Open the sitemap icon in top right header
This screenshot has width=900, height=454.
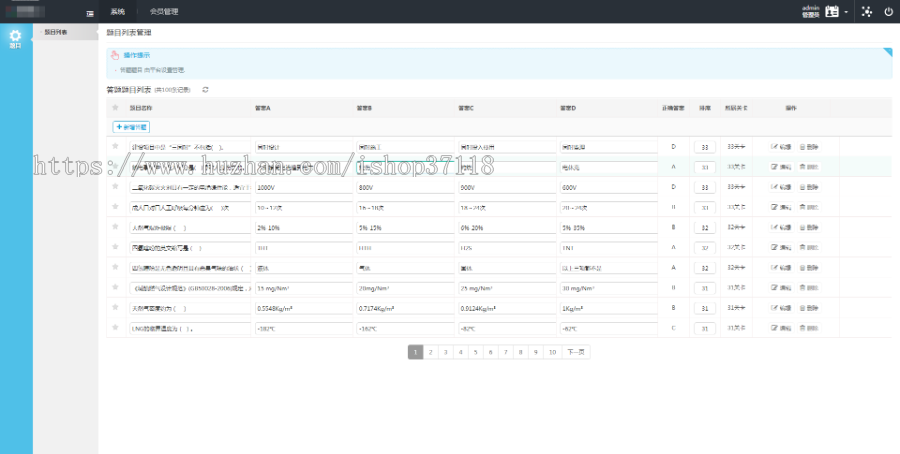866,12
